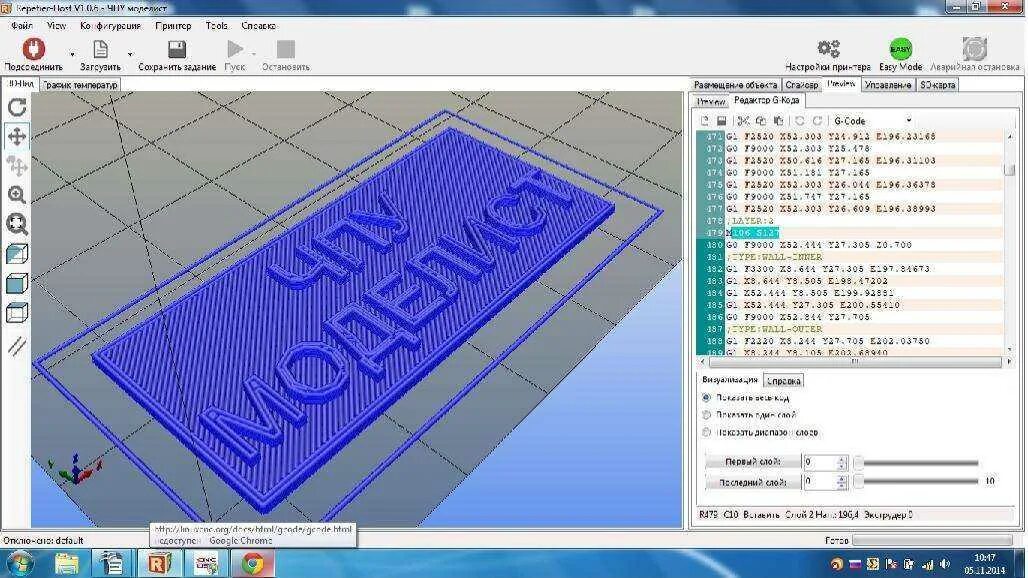Click the Первый слой label button

click(x=753, y=462)
